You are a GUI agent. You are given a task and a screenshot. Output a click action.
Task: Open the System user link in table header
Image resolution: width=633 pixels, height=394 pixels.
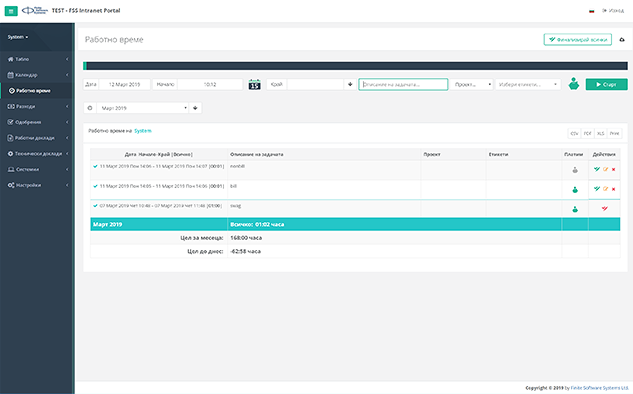(143, 131)
